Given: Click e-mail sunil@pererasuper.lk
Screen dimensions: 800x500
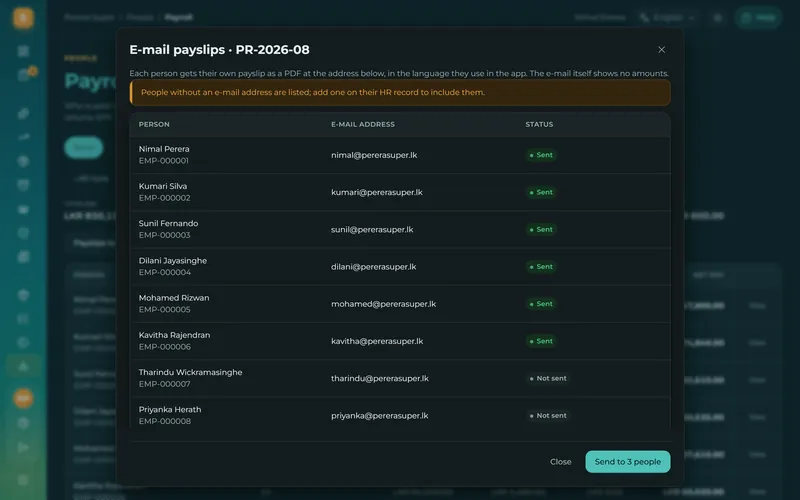Looking at the screenshot, I should [x=372, y=230].
